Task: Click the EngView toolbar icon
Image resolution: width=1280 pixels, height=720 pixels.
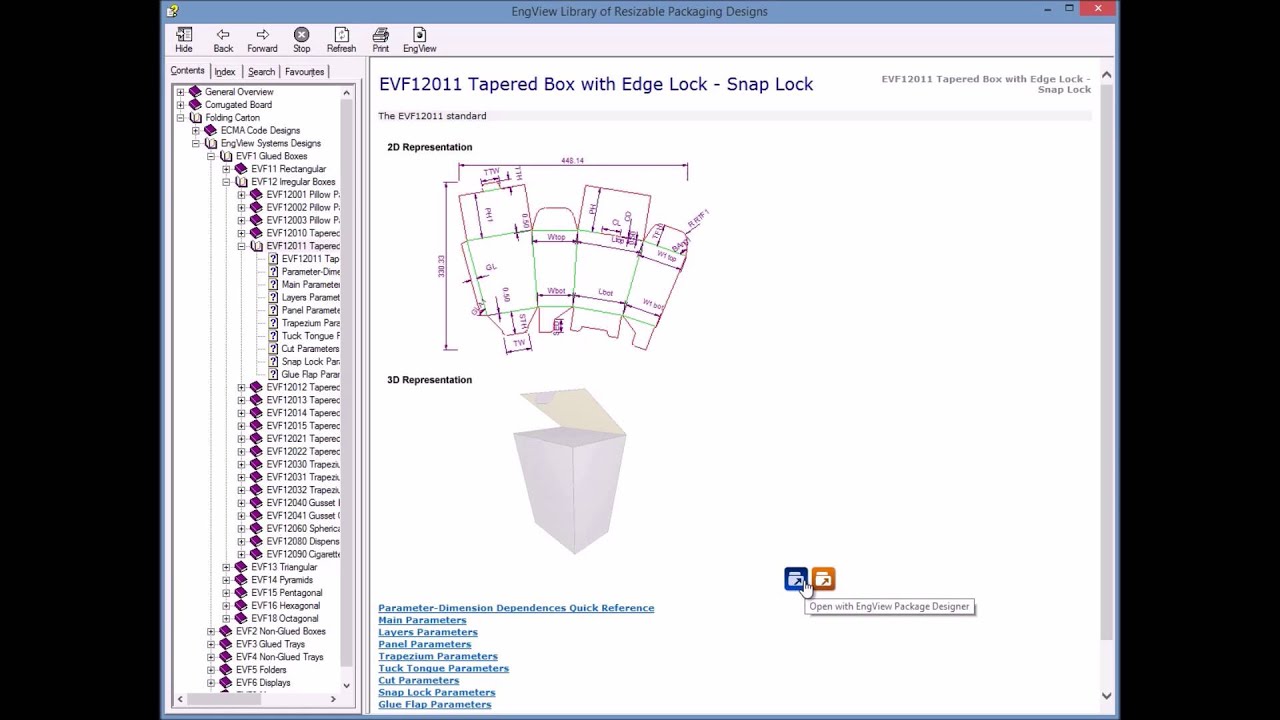Action: pos(419,35)
